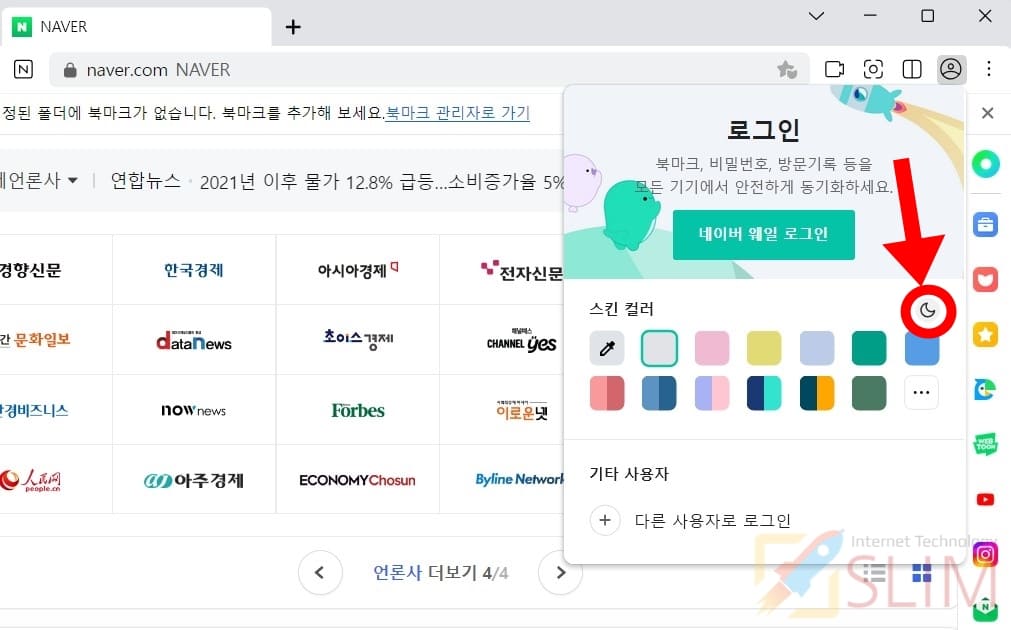Open 연합뉴스 news source link
Screen dimensions: 1011x630
[x=145, y=181]
